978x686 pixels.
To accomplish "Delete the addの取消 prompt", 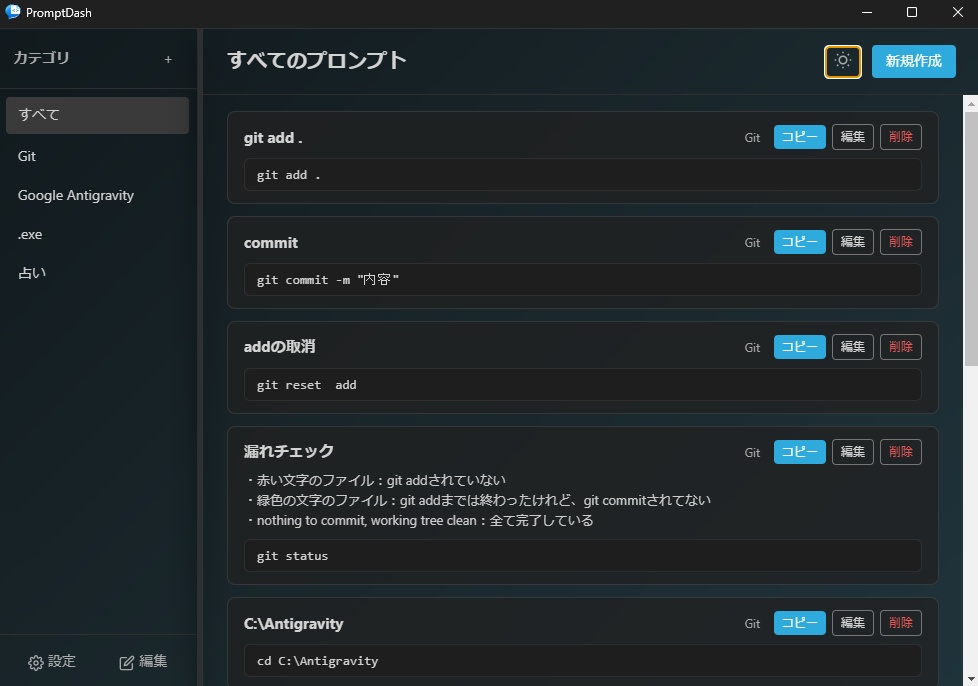I will point(901,347).
